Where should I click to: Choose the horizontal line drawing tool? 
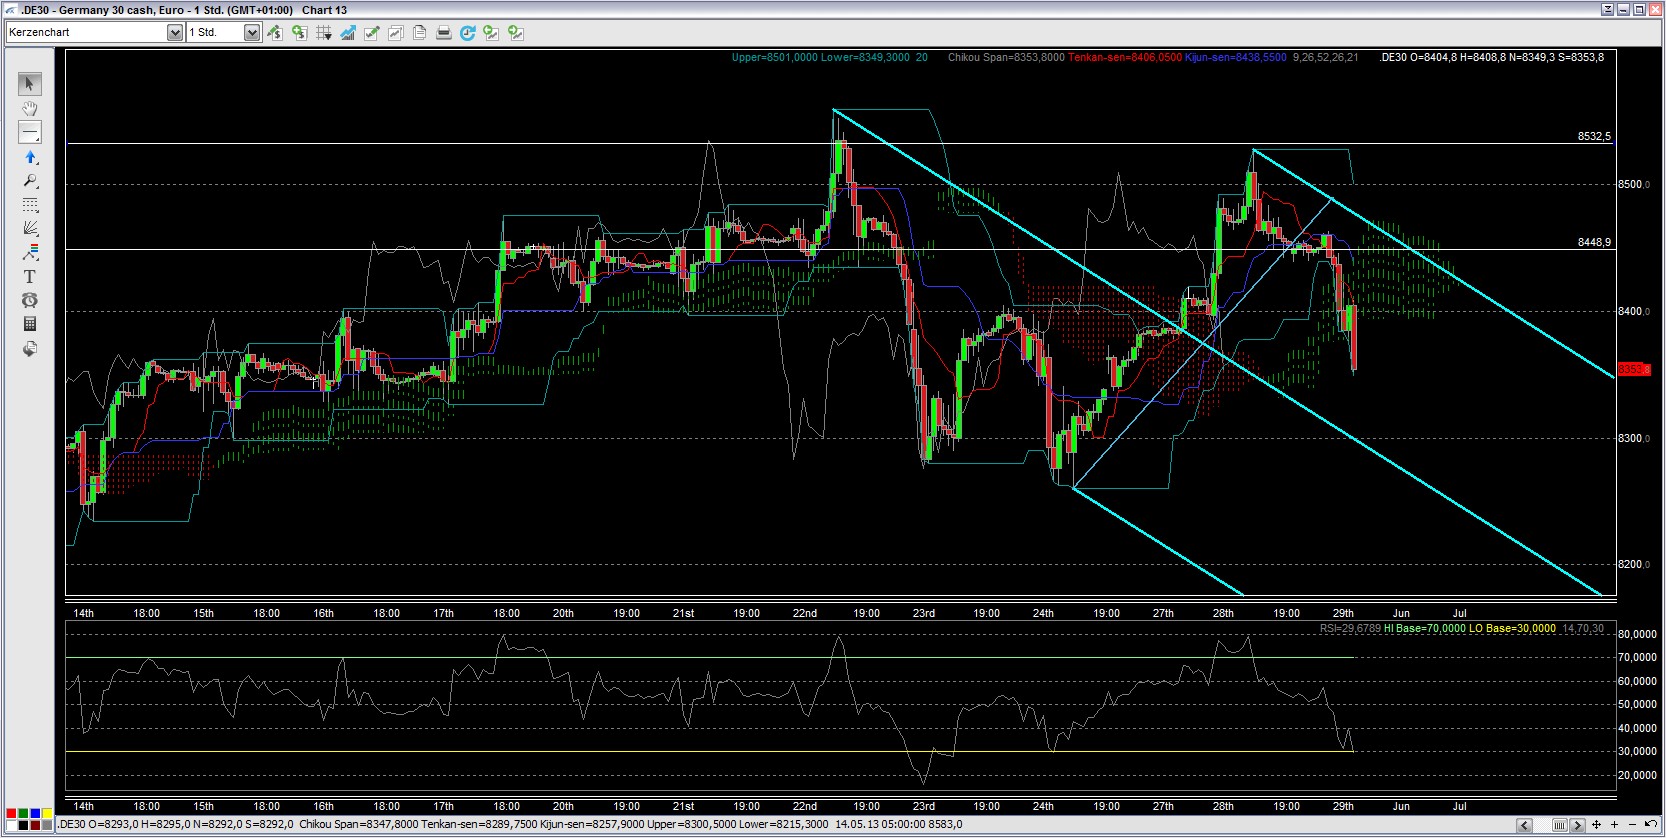(30, 133)
